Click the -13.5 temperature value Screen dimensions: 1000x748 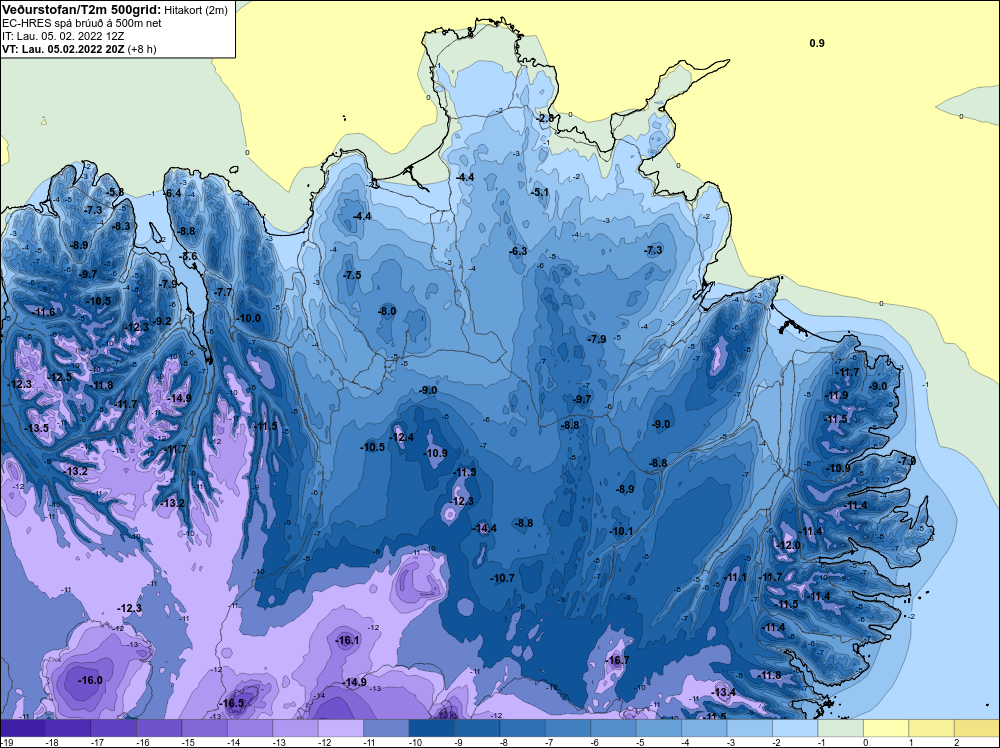click(37, 428)
